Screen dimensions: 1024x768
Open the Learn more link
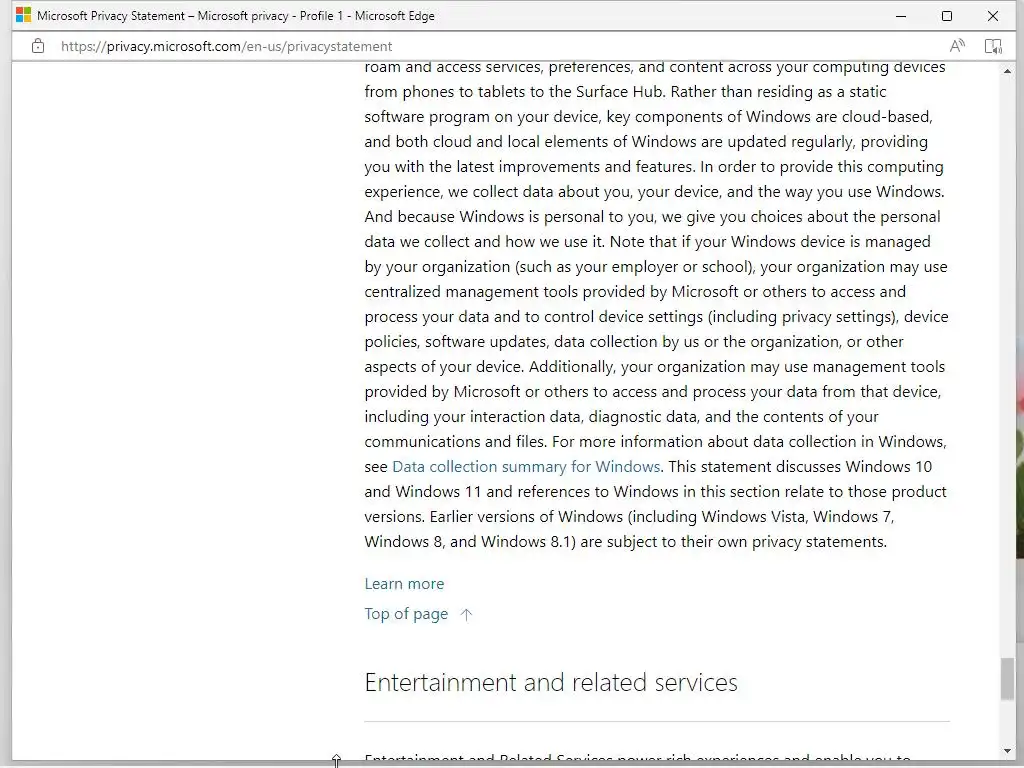[x=404, y=584]
